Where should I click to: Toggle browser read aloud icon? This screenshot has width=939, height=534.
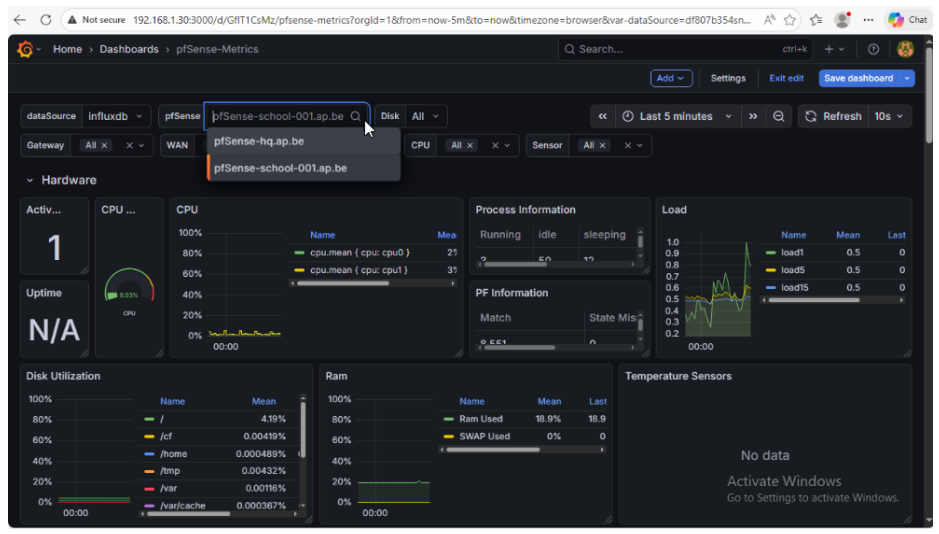[x=769, y=20]
